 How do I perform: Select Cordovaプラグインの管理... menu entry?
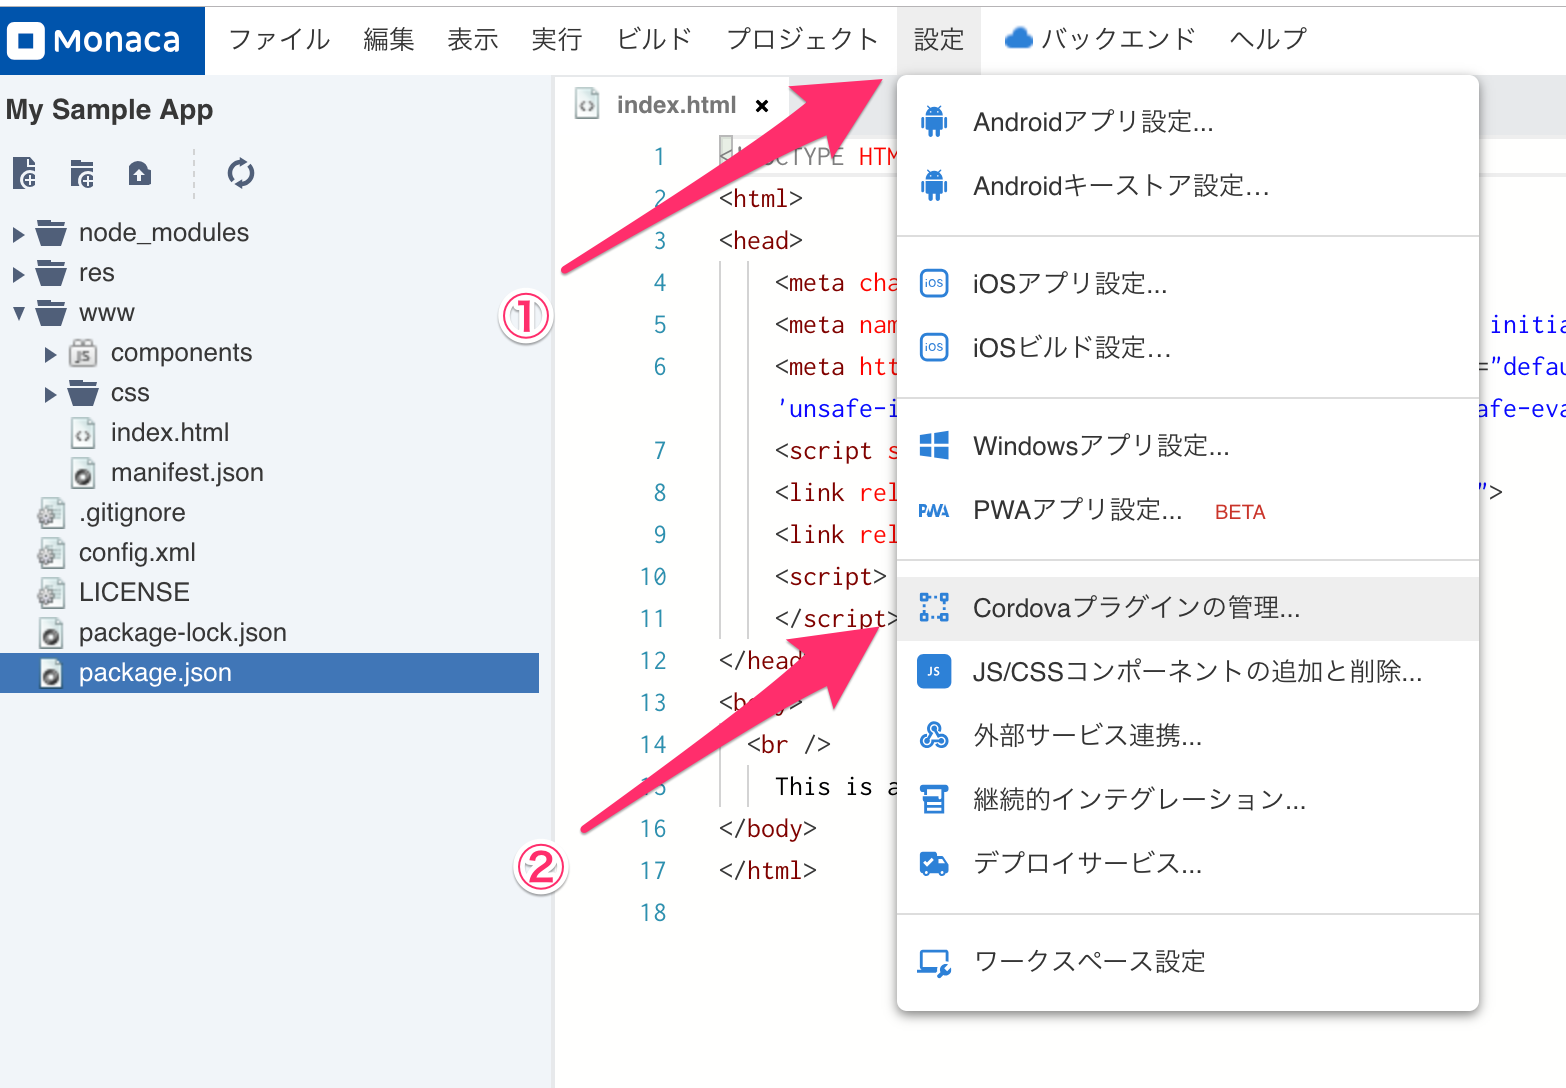(x=1188, y=608)
